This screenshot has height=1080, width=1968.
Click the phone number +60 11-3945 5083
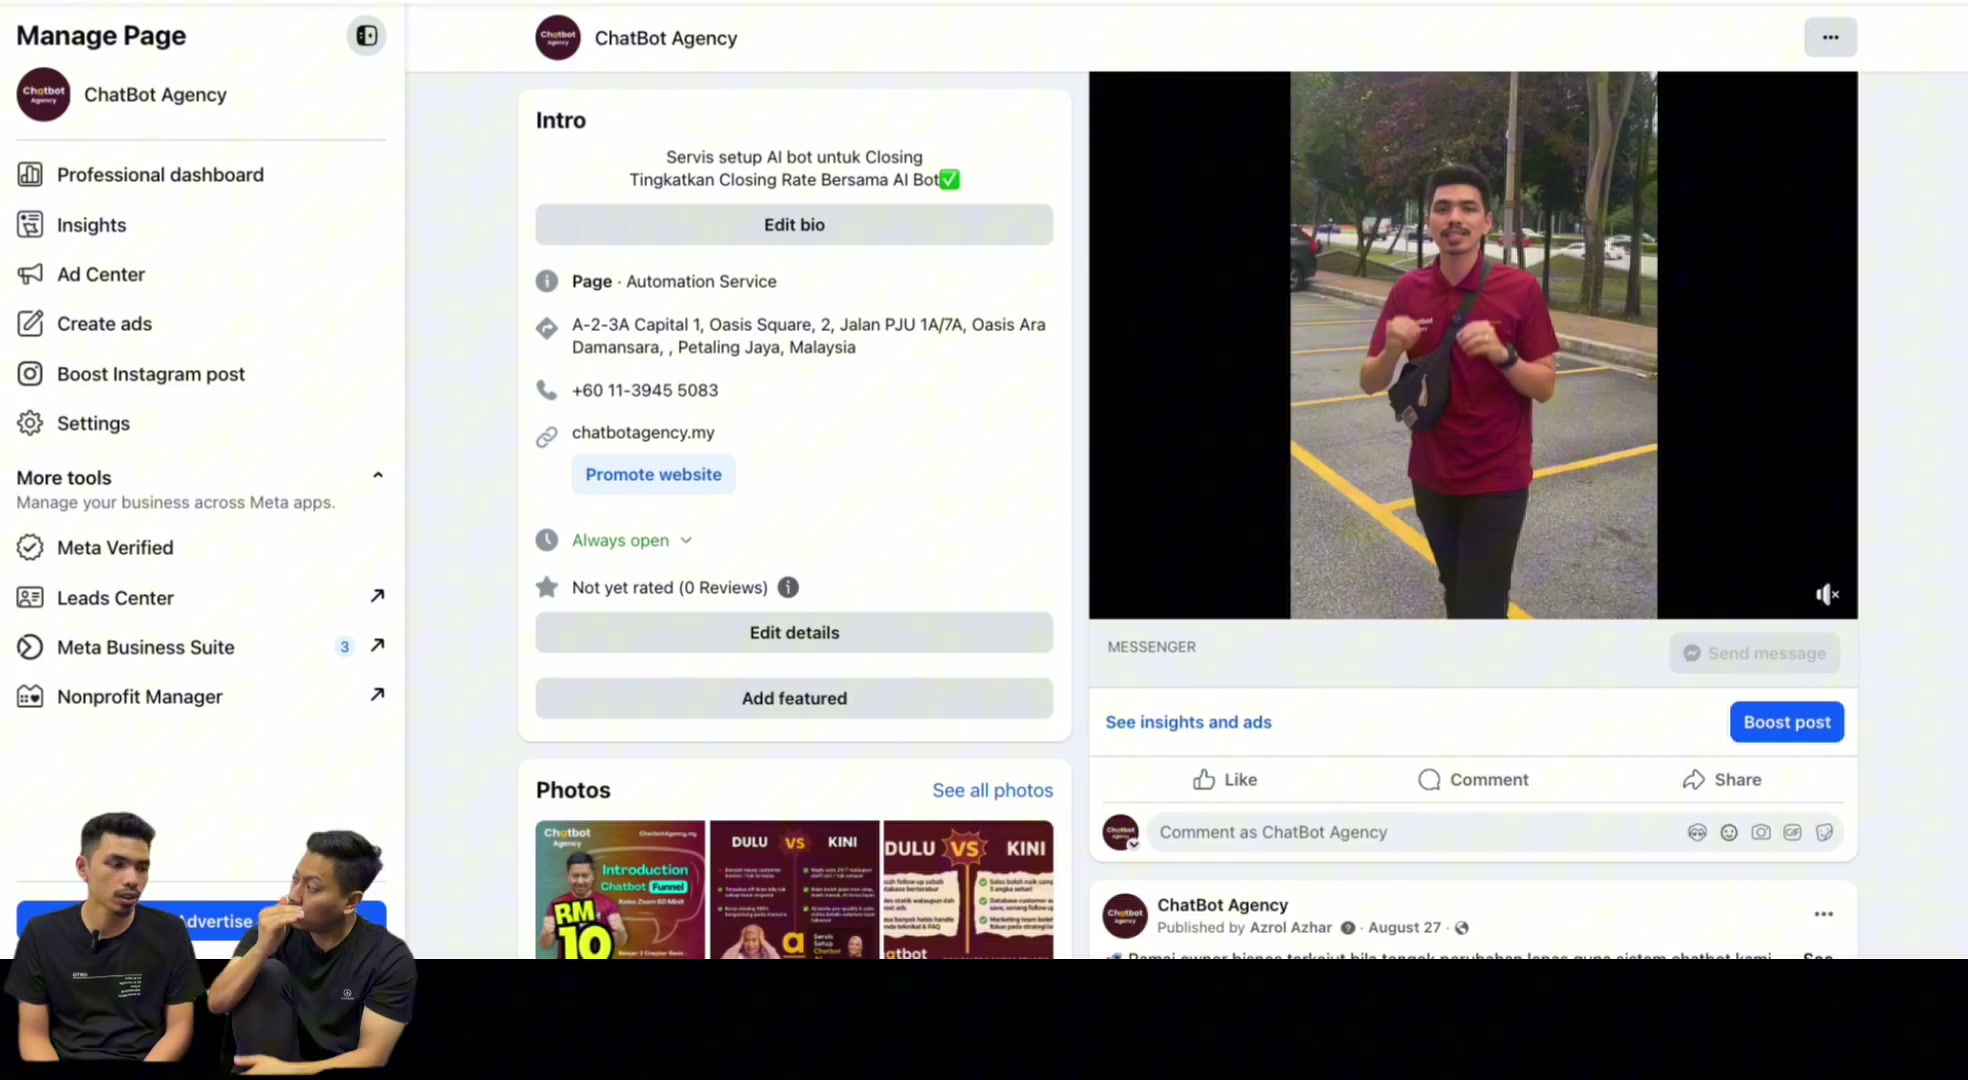click(x=645, y=391)
